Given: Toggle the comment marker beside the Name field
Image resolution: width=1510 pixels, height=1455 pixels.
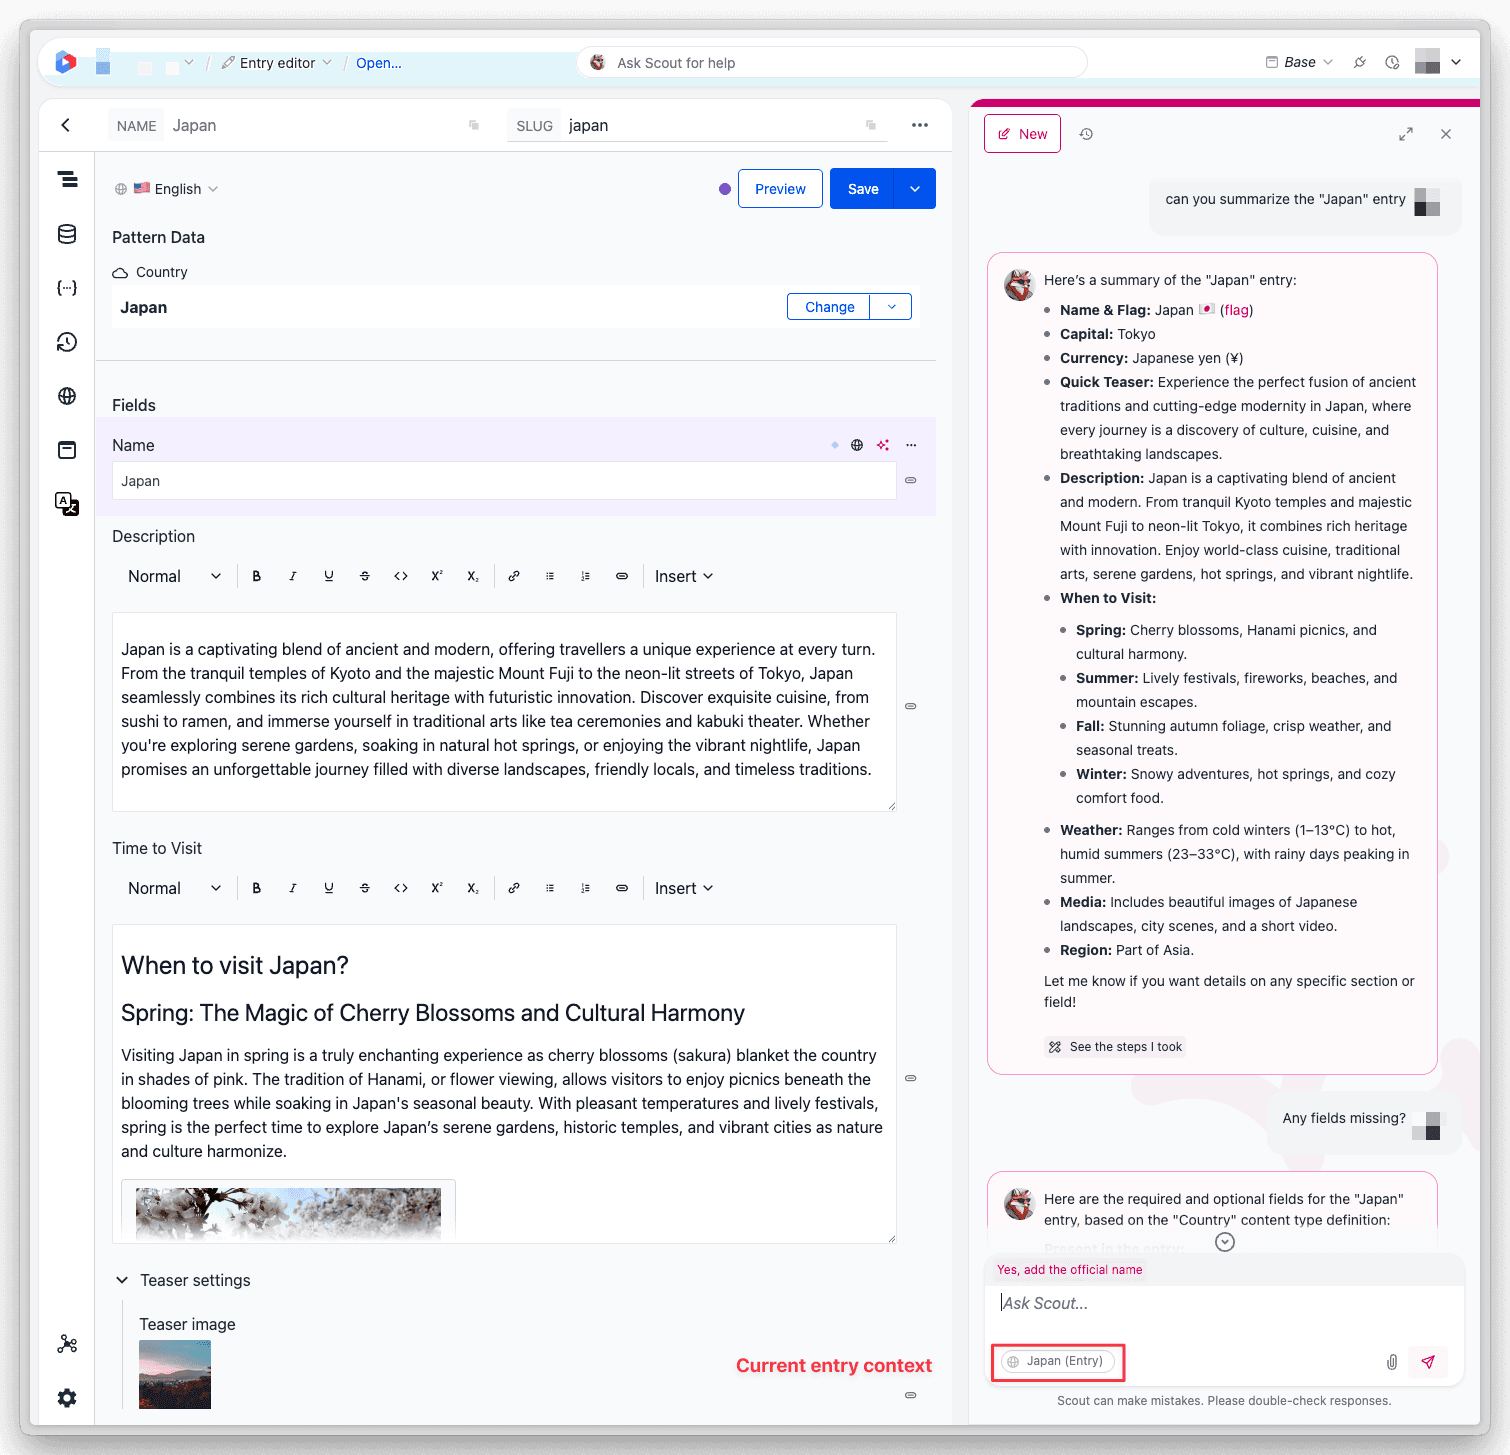Looking at the screenshot, I should [x=910, y=480].
